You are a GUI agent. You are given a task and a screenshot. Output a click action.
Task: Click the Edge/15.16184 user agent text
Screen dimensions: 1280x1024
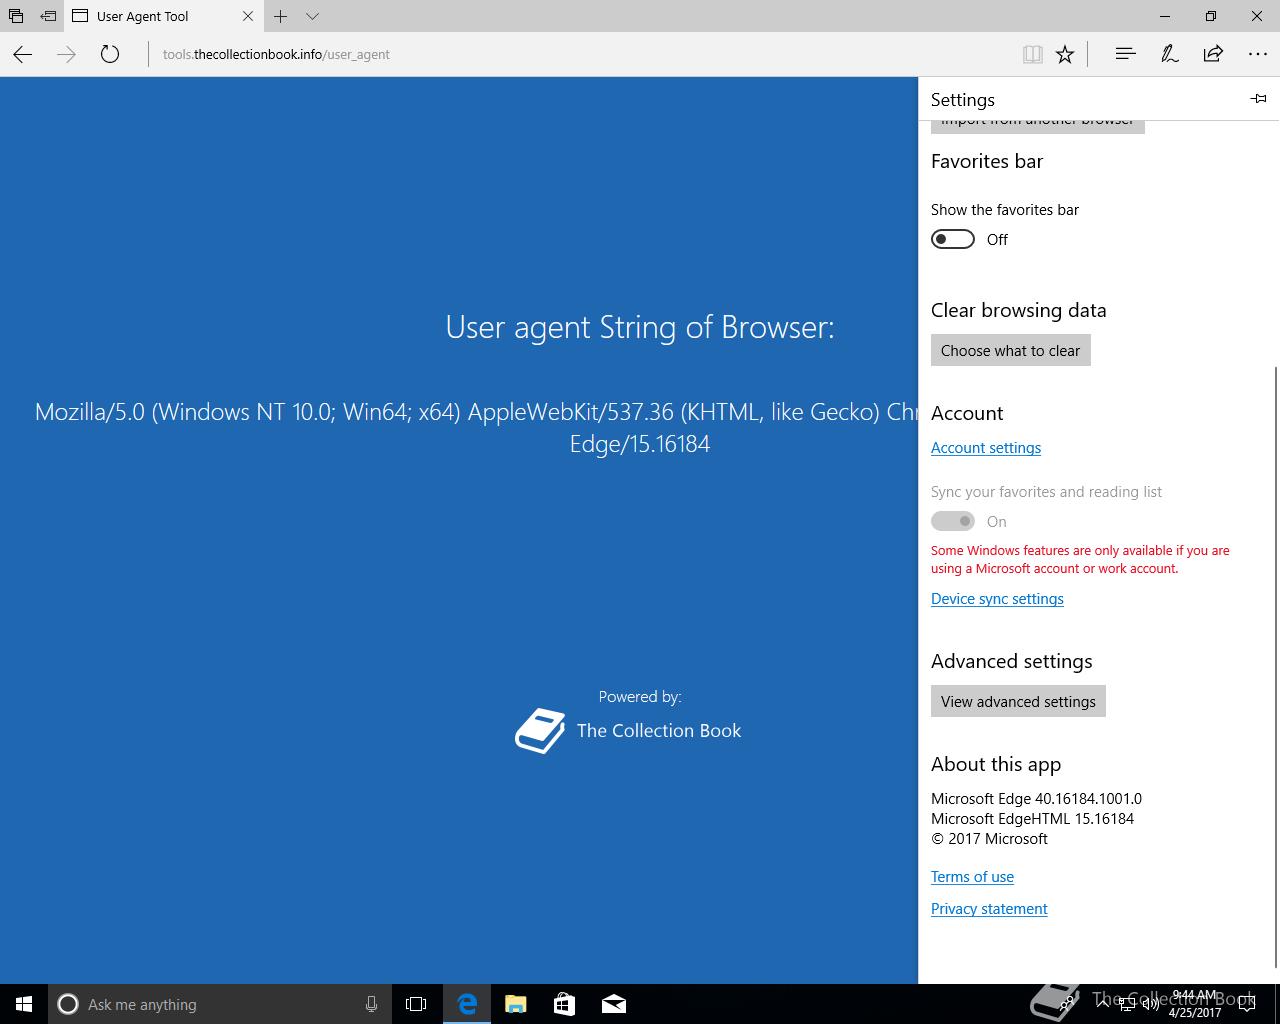coord(640,444)
